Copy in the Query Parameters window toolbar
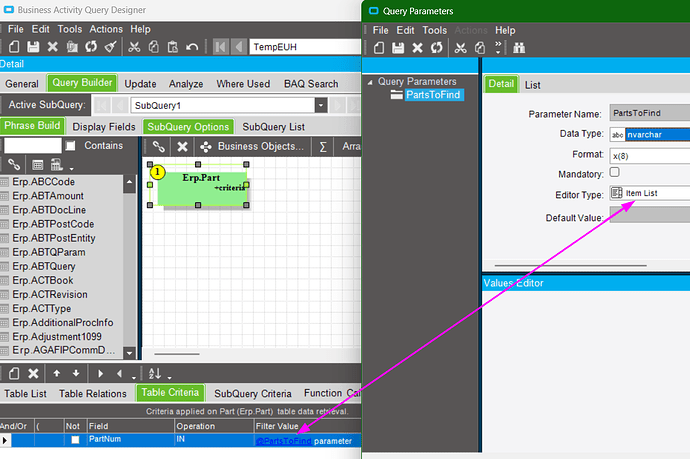 pos(480,48)
